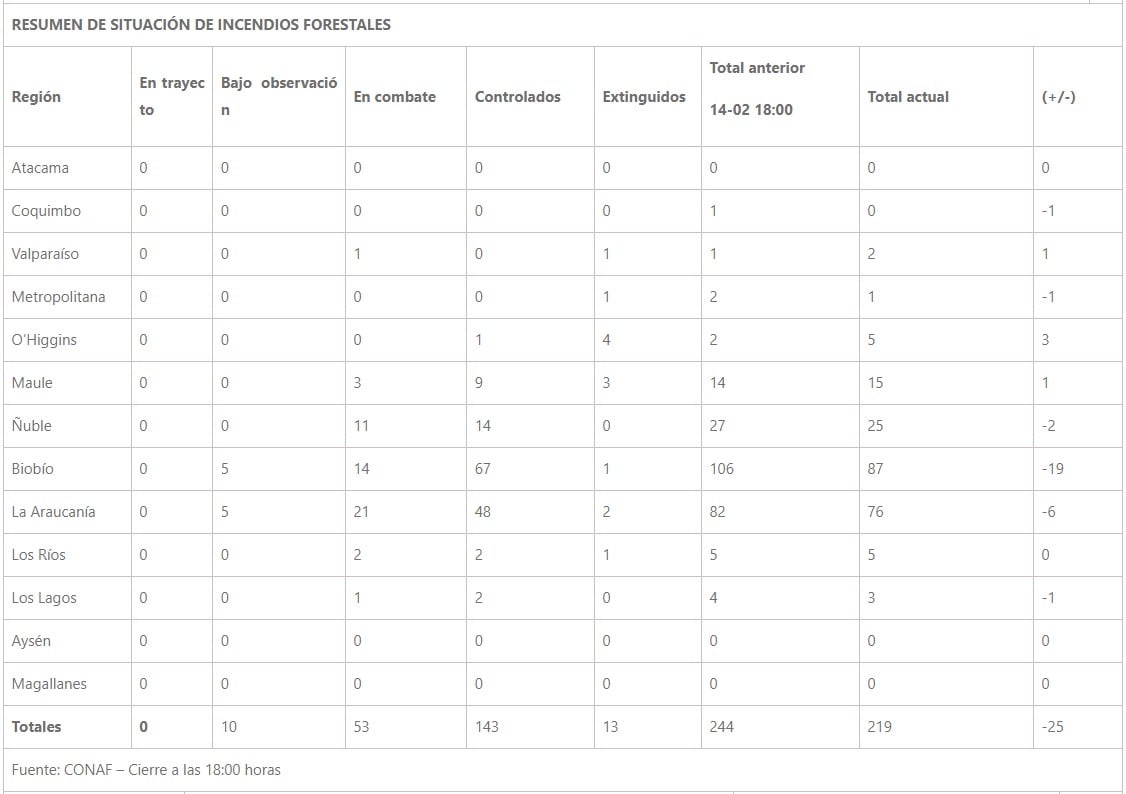Select the overall current total 219
This screenshot has height=794, width=1126.
[x=879, y=726]
